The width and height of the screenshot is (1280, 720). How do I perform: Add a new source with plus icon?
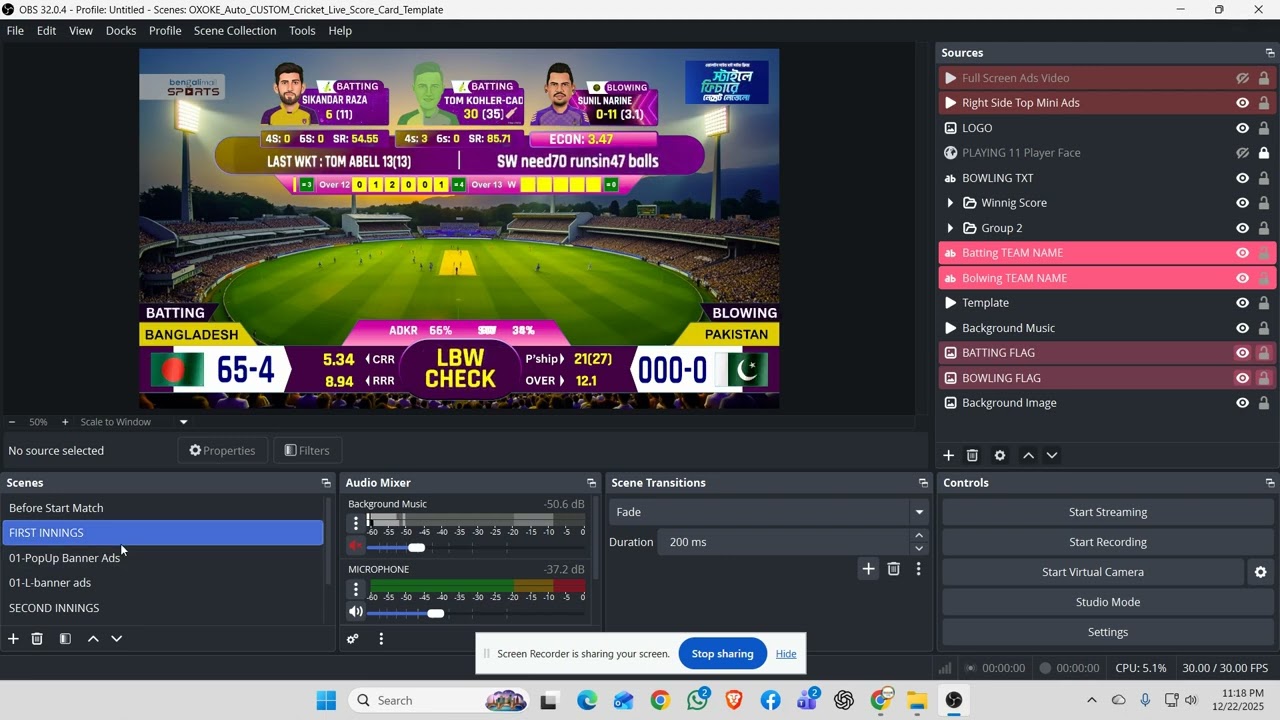click(x=948, y=455)
